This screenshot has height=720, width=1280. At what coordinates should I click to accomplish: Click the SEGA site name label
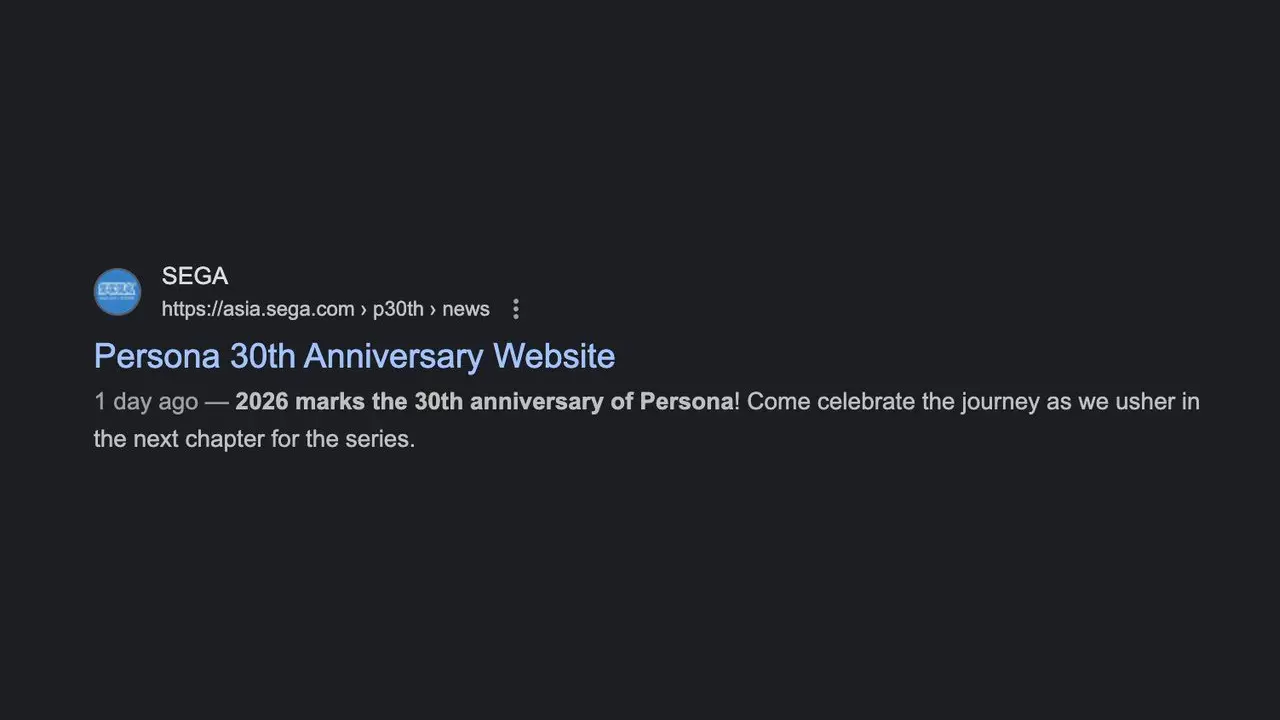(x=195, y=276)
